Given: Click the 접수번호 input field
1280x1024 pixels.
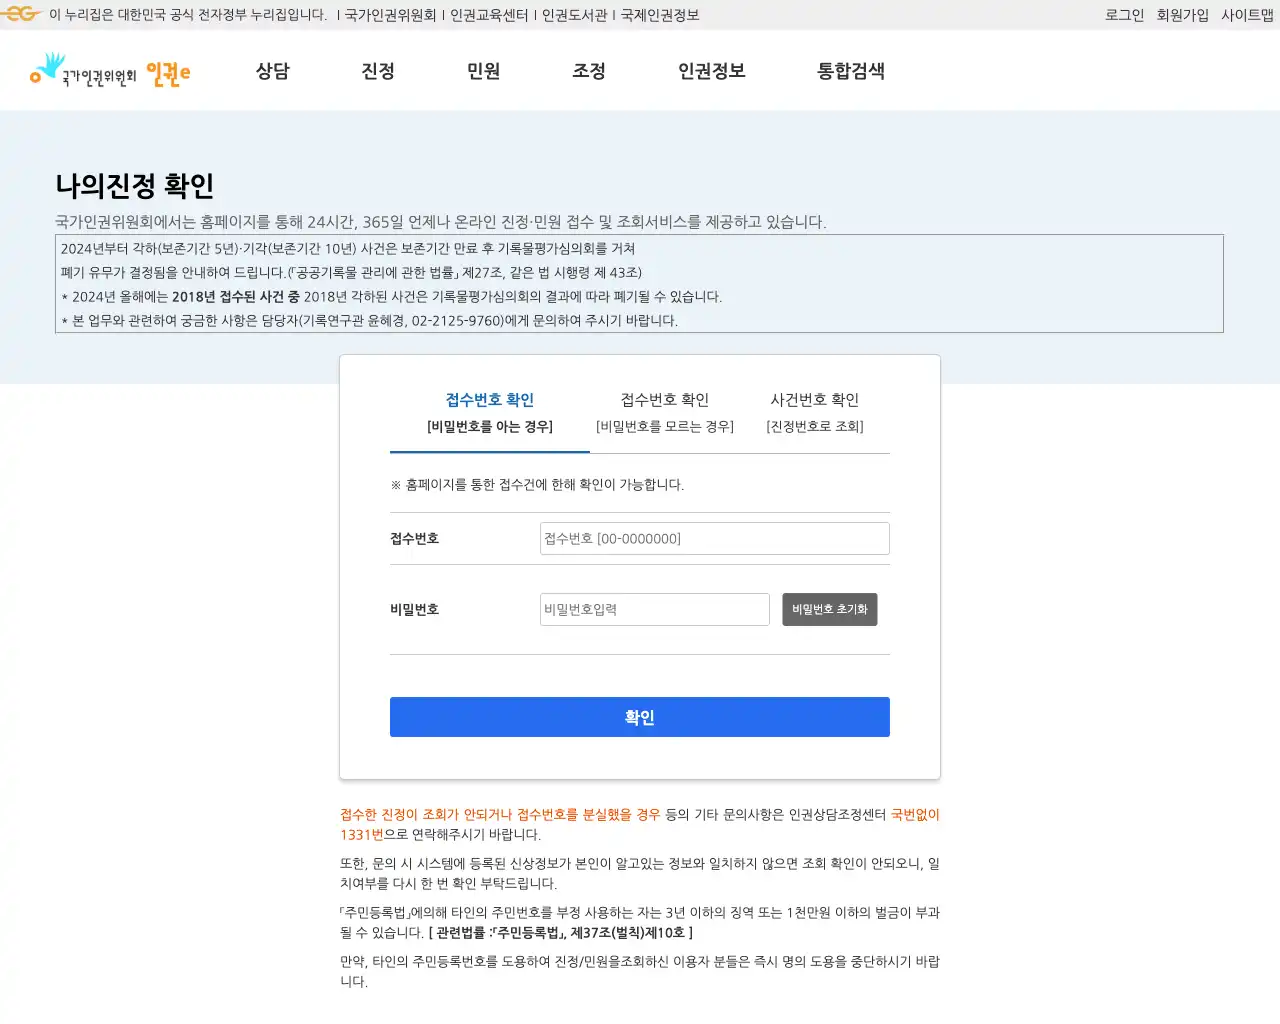Looking at the screenshot, I should coord(713,538).
